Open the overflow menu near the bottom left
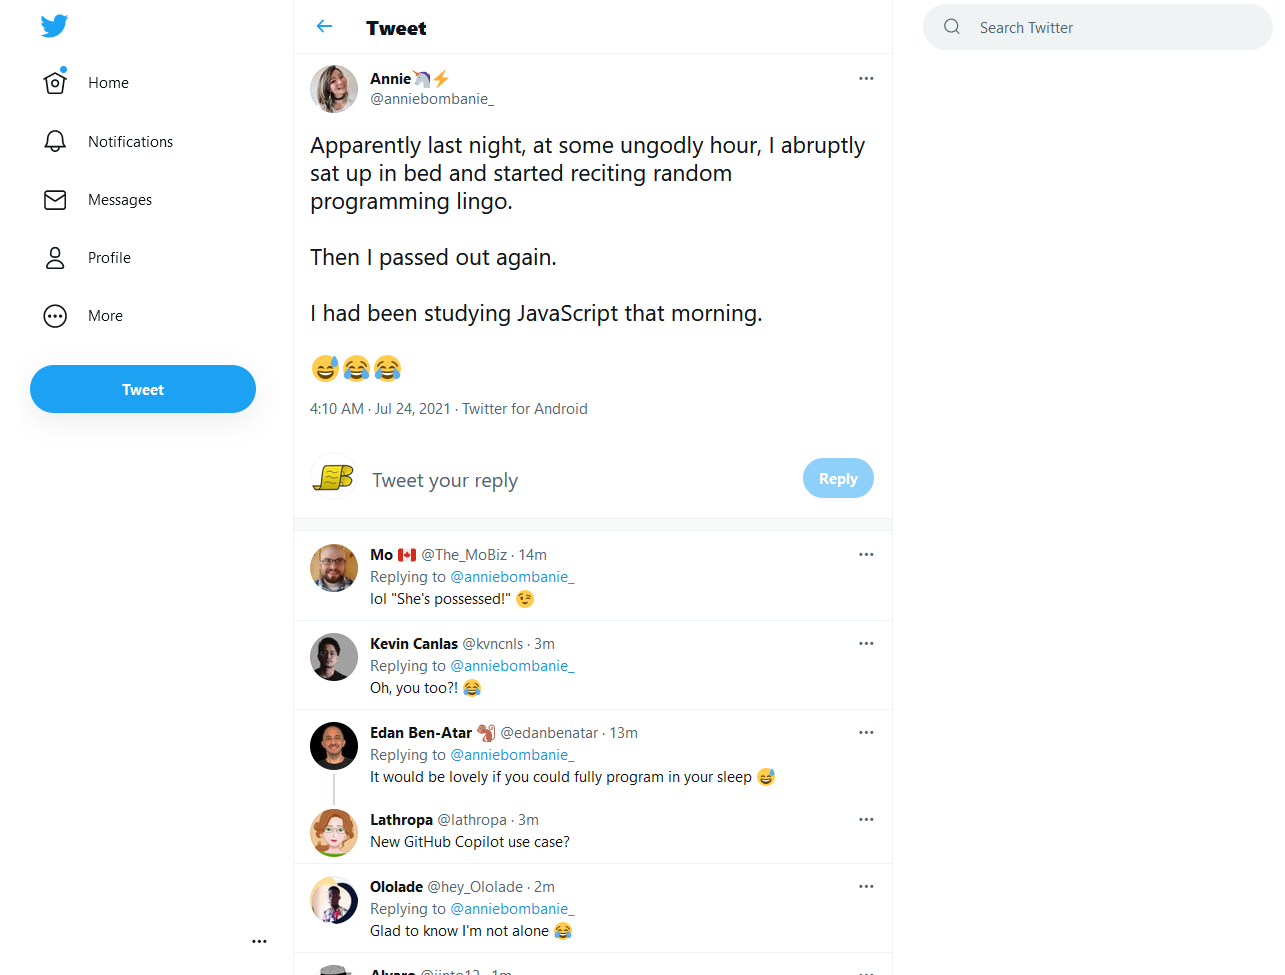This screenshot has width=1285, height=975. coord(259,941)
